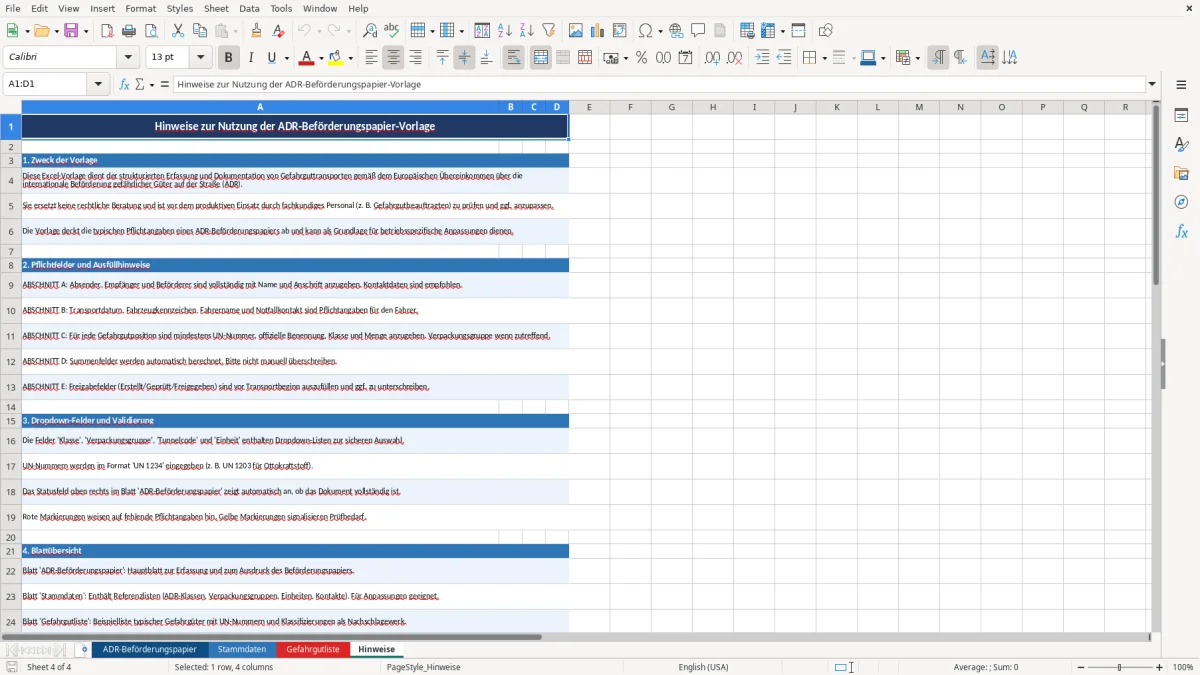Screen dimensions: 1200x675
Task: Click the AutoFilter funnel icon
Action: 548,31
